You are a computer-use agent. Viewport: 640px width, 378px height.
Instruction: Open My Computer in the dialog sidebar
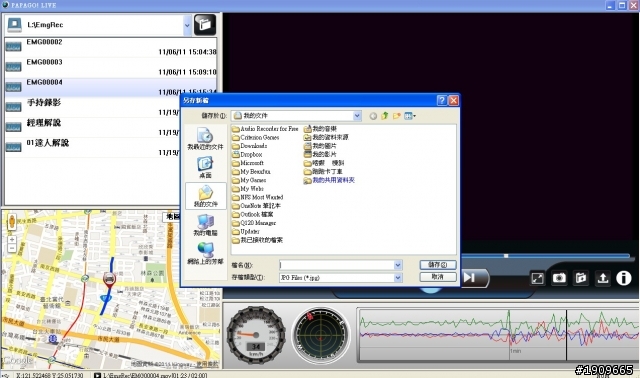pyautogui.click(x=205, y=225)
